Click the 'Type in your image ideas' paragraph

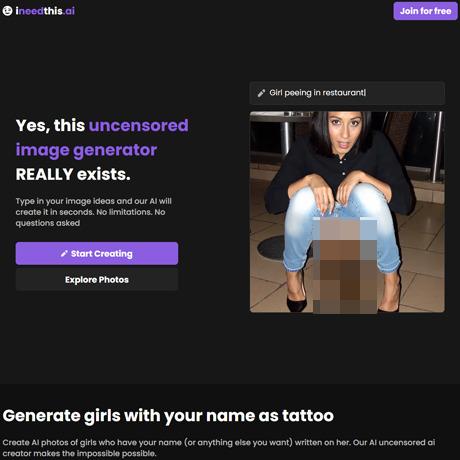click(x=94, y=212)
